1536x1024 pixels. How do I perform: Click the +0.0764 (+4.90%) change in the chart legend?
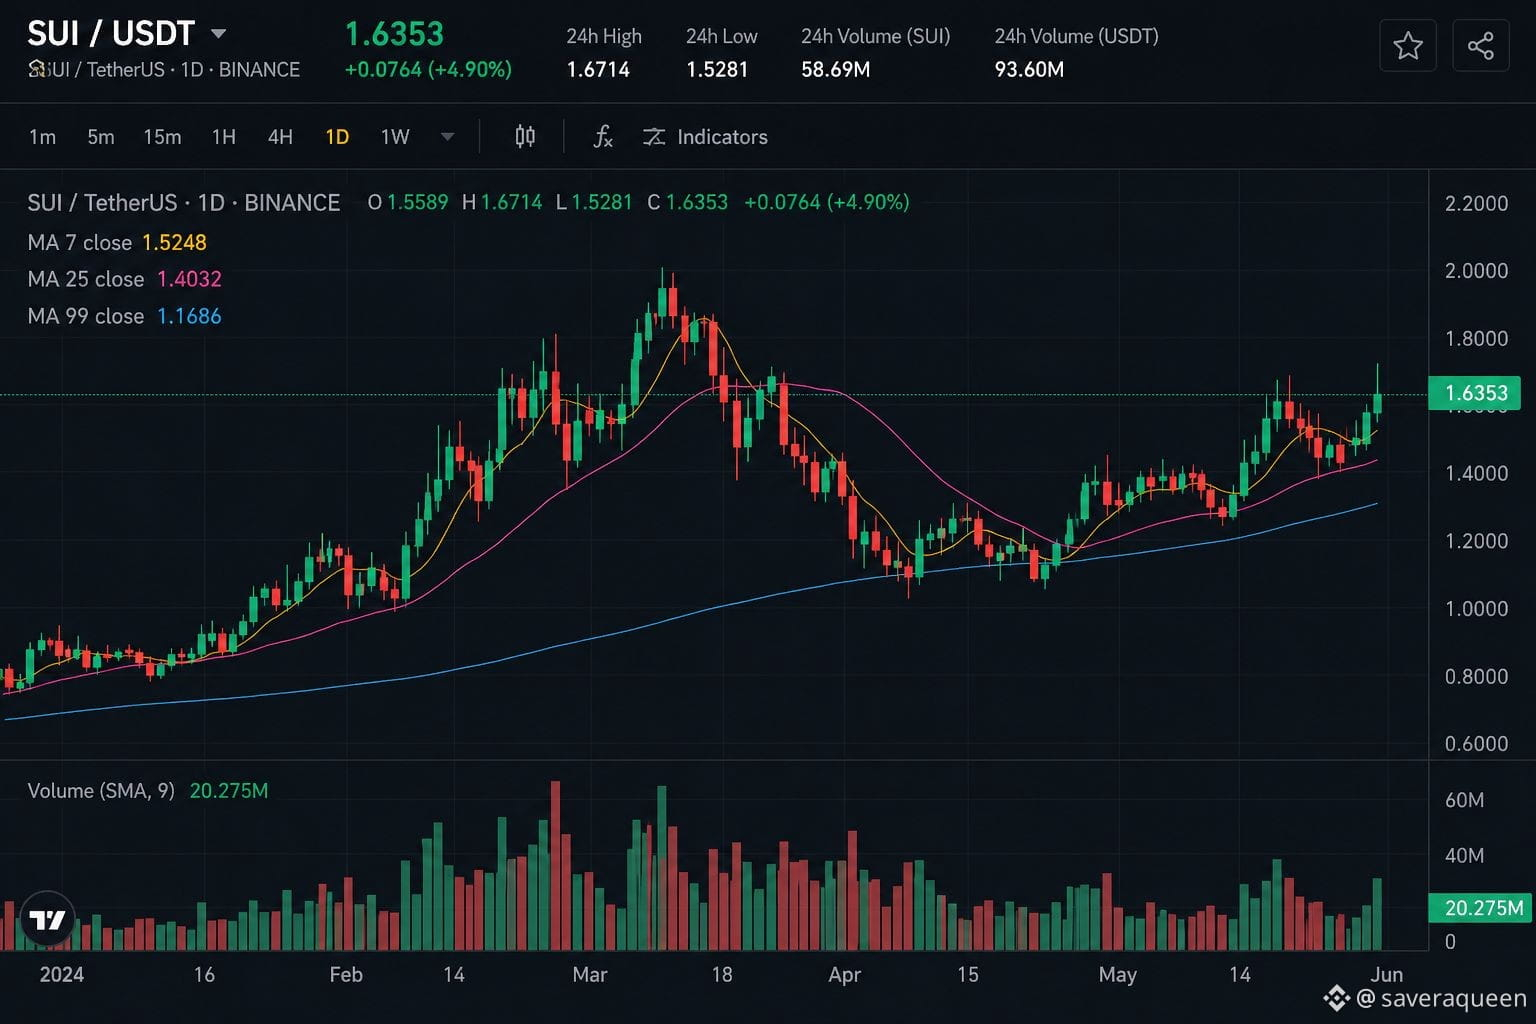pyautogui.click(x=827, y=203)
